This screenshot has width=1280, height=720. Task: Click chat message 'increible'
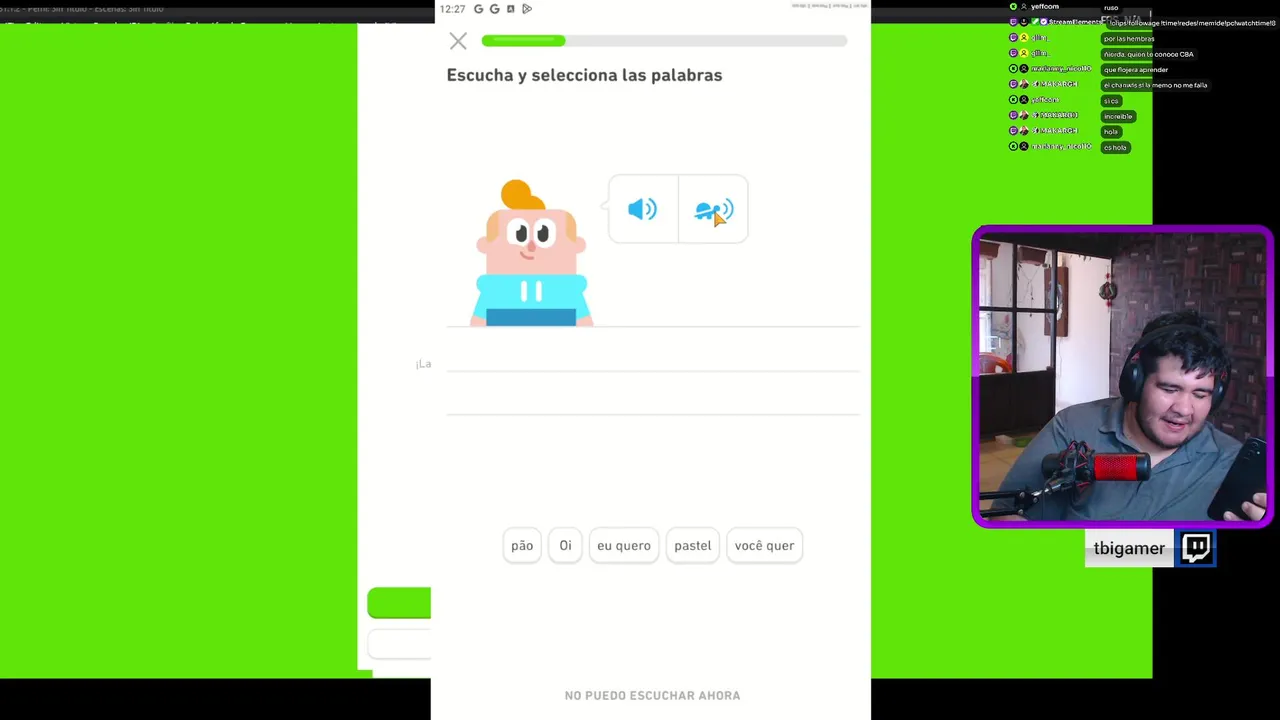click(1118, 116)
